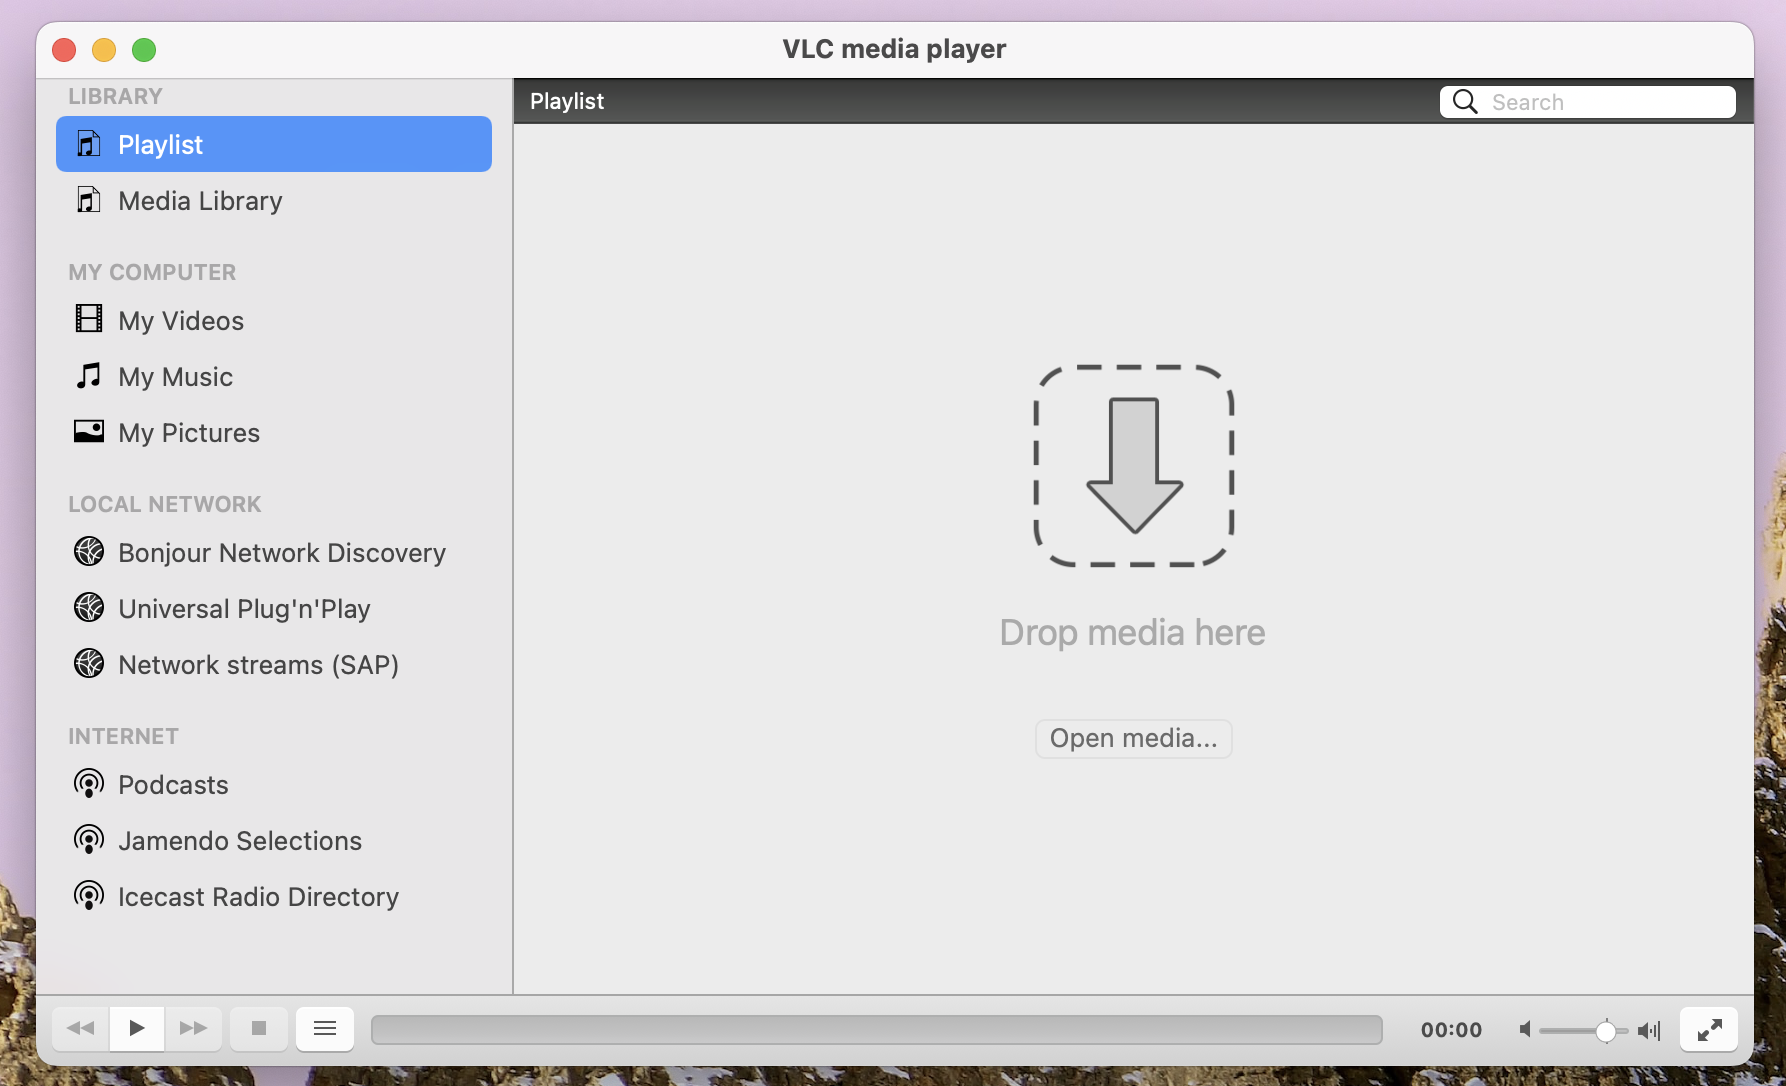Click the Drop media here arrow box

click(x=1133, y=466)
